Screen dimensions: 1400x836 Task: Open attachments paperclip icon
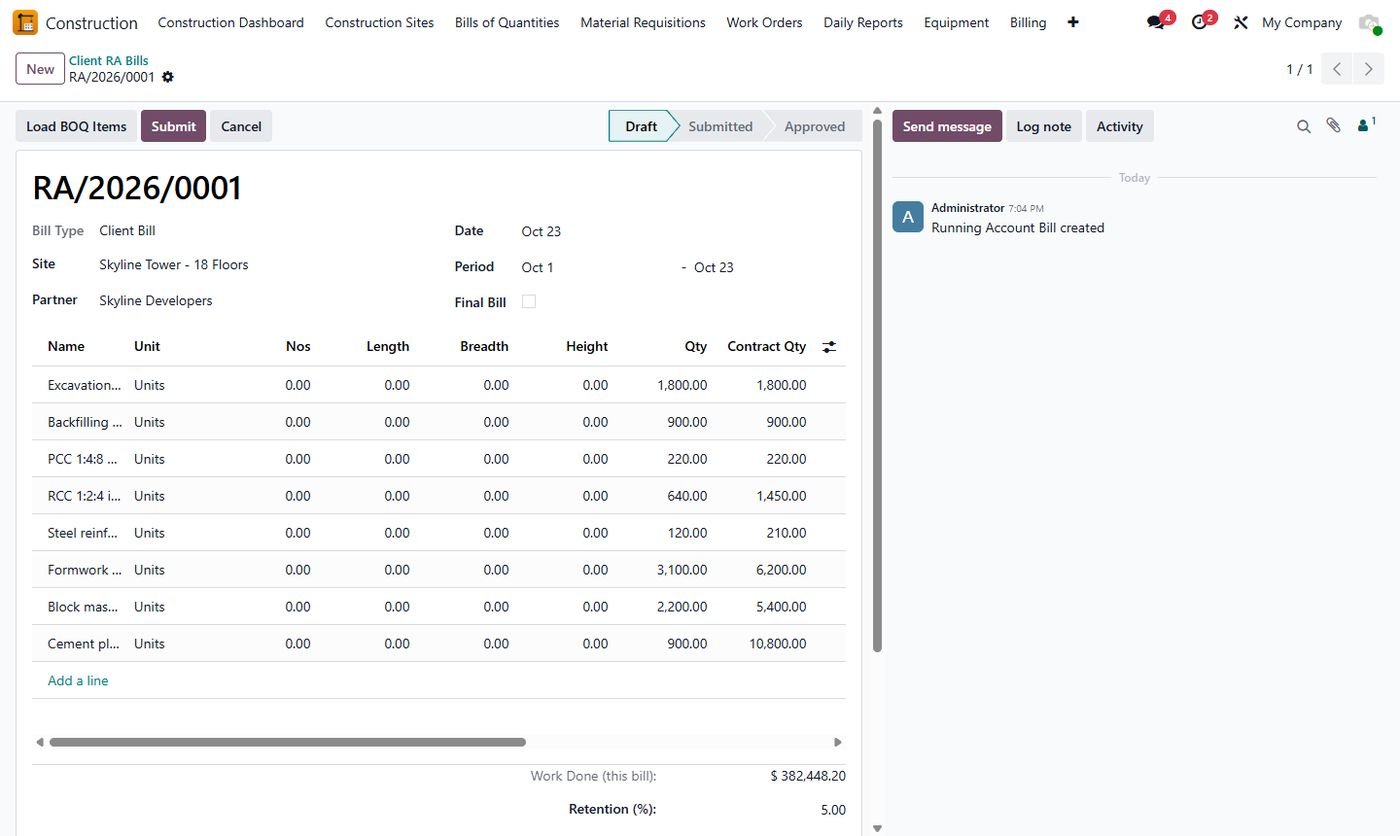[x=1333, y=126]
